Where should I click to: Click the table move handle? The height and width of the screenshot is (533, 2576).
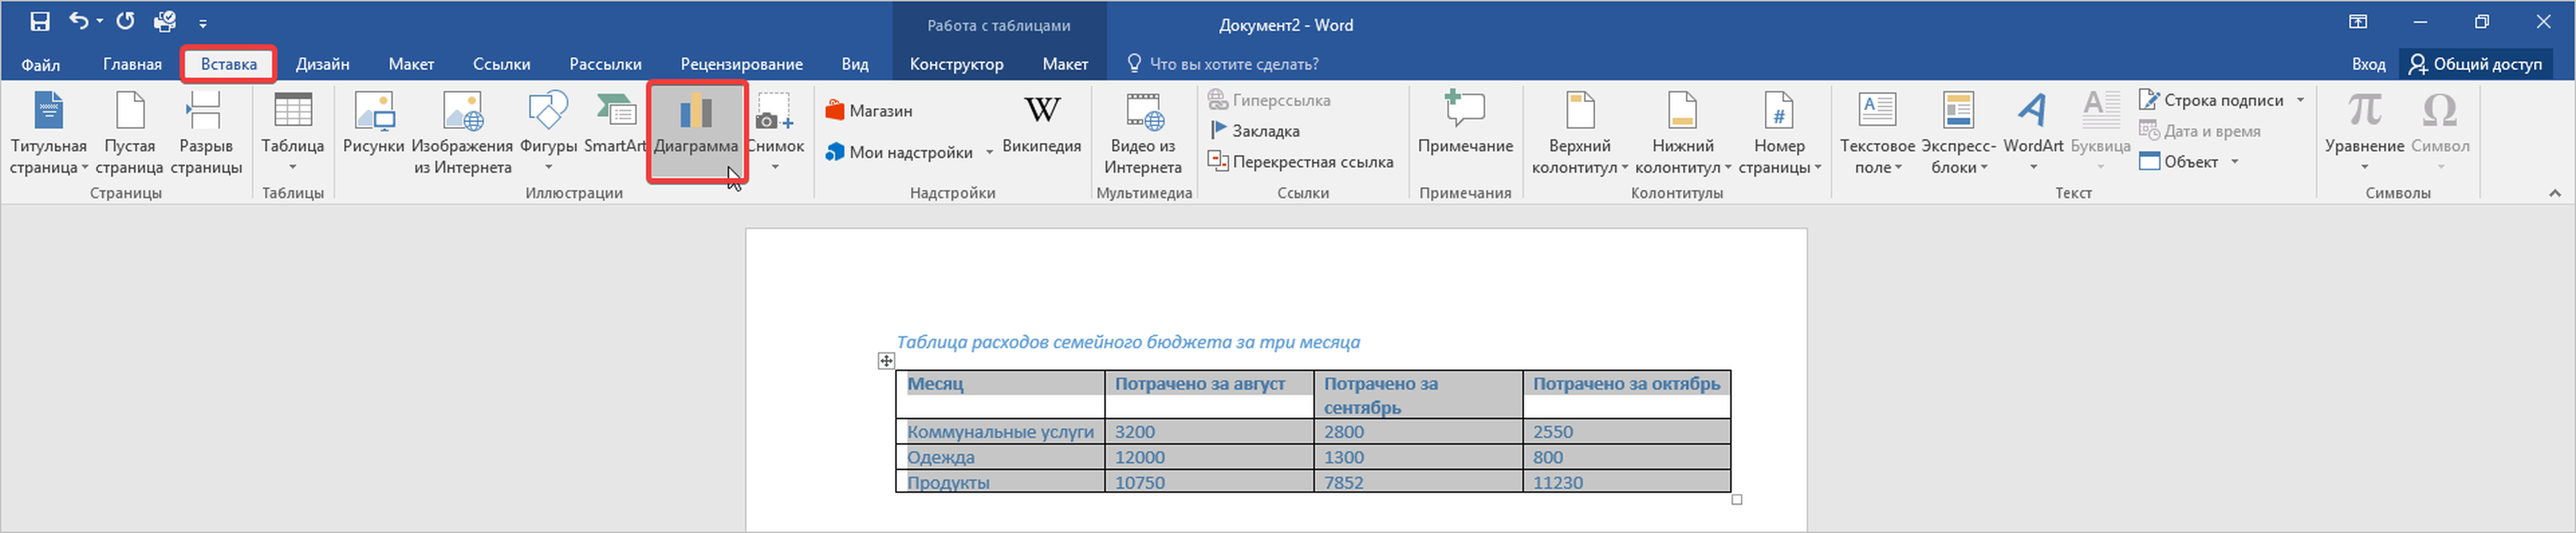[886, 361]
